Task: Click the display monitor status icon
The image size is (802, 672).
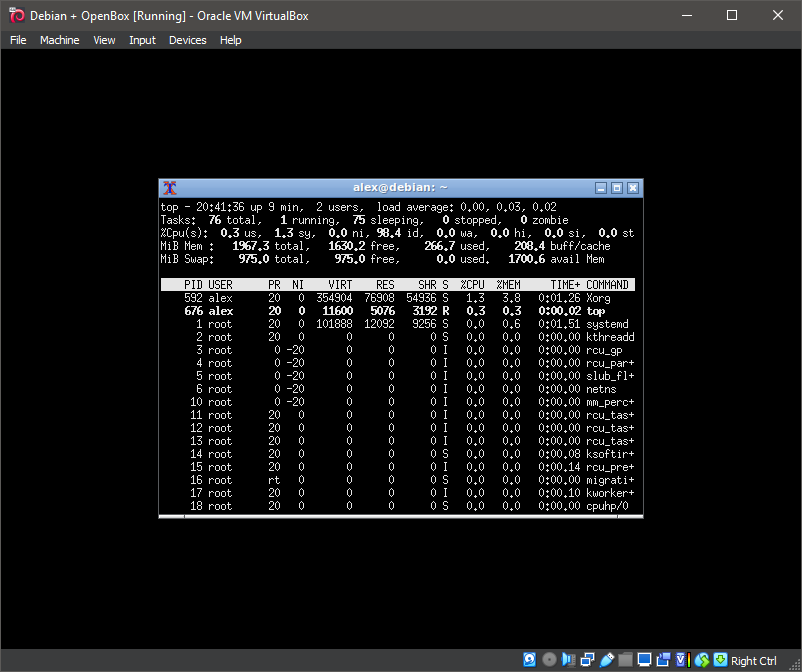Action: 644,660
